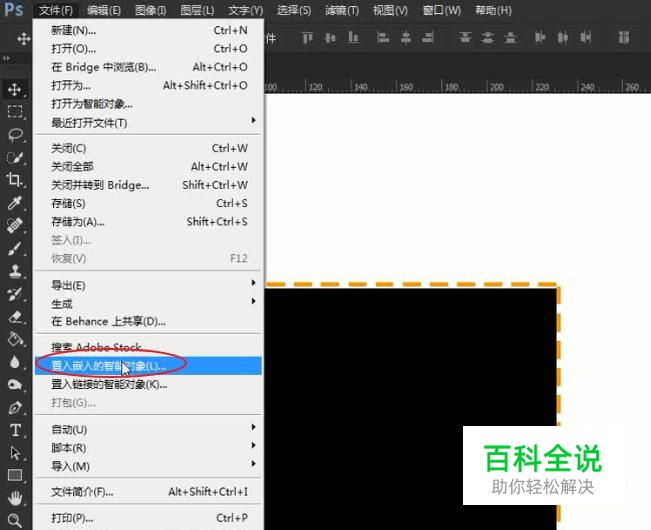Click the Photoshop Ps logo icon

(14, 9)
